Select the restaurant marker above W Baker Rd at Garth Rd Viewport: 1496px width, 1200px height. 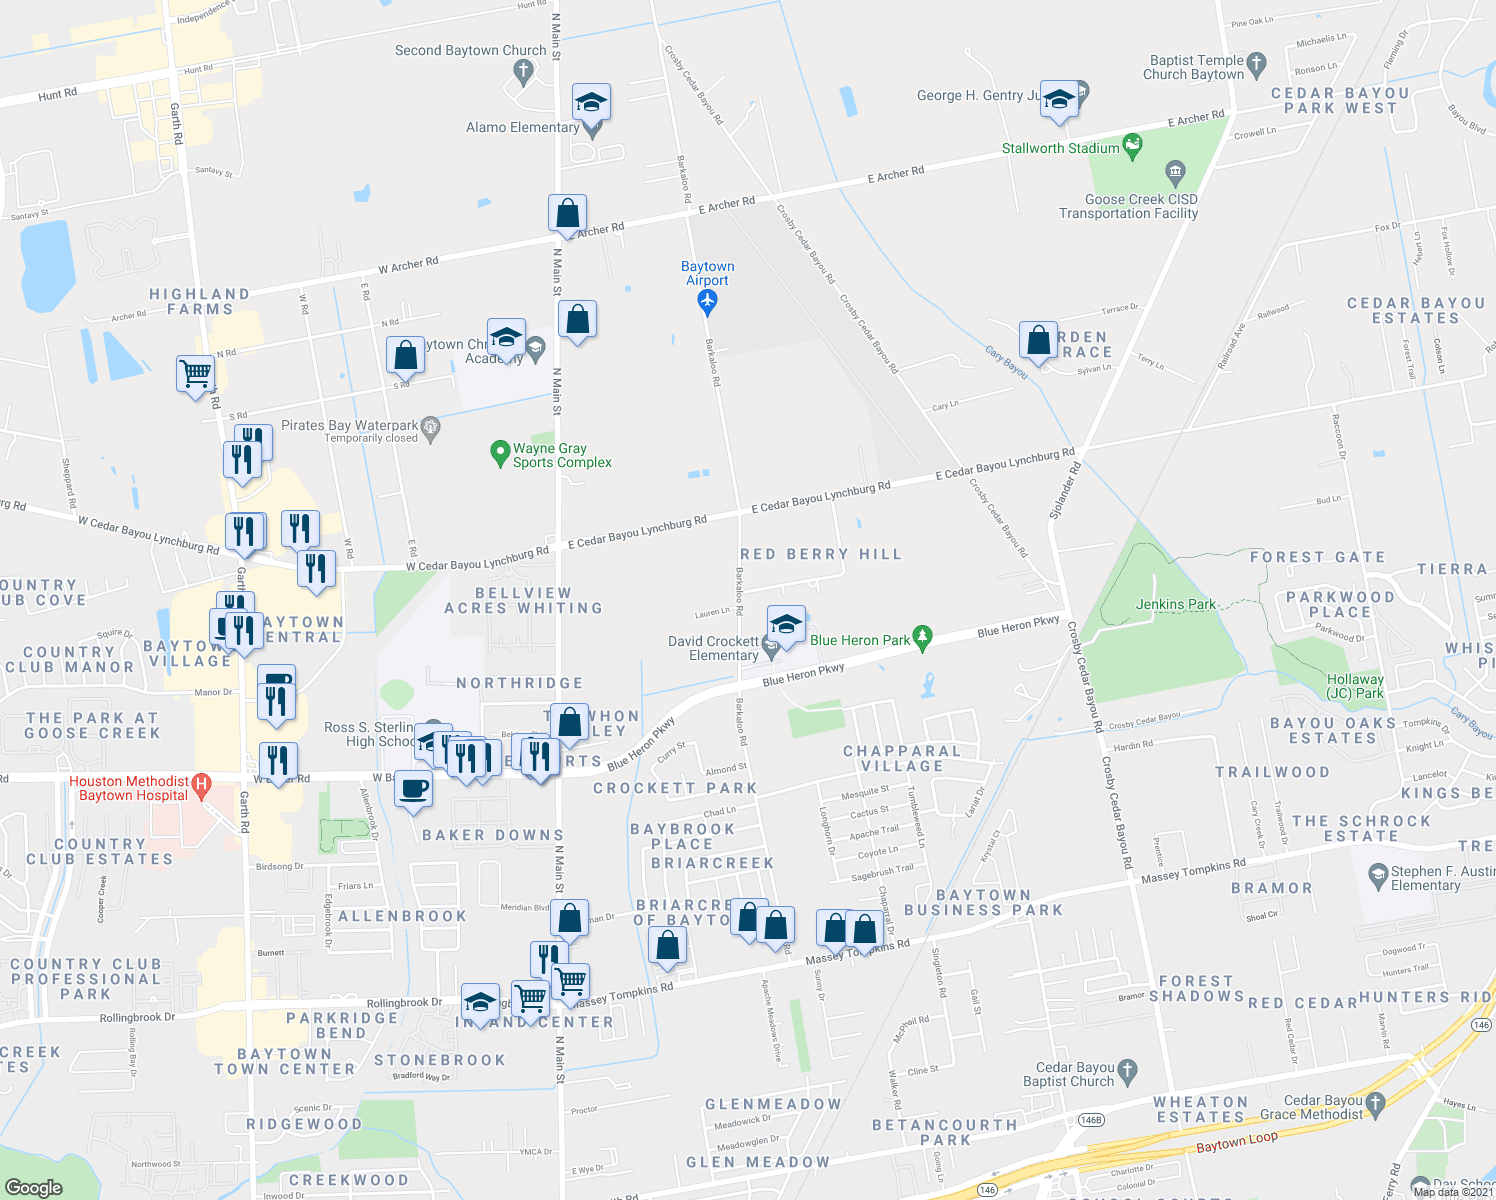(x=278, y=762)
